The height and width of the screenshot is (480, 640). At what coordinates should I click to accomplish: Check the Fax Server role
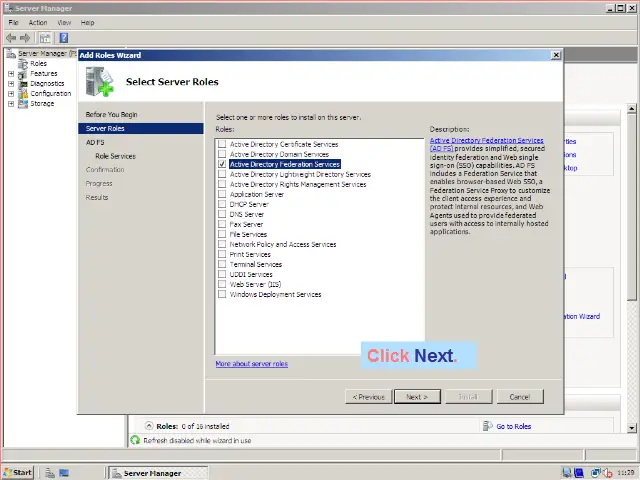point(222,224)
